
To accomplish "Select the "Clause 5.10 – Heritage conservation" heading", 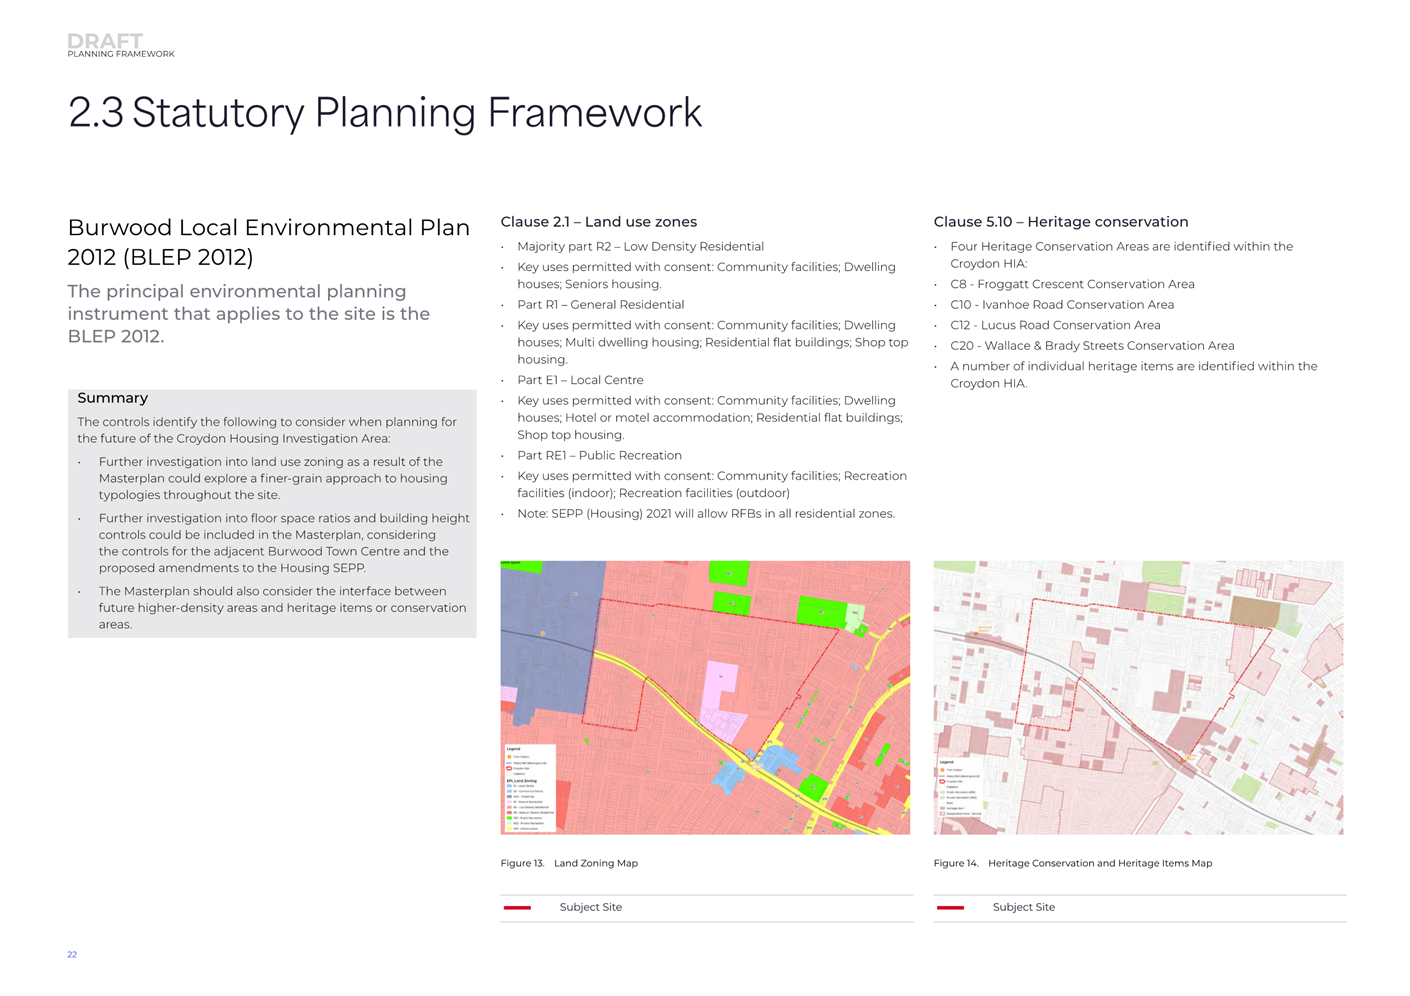I will click(1060, 222).
